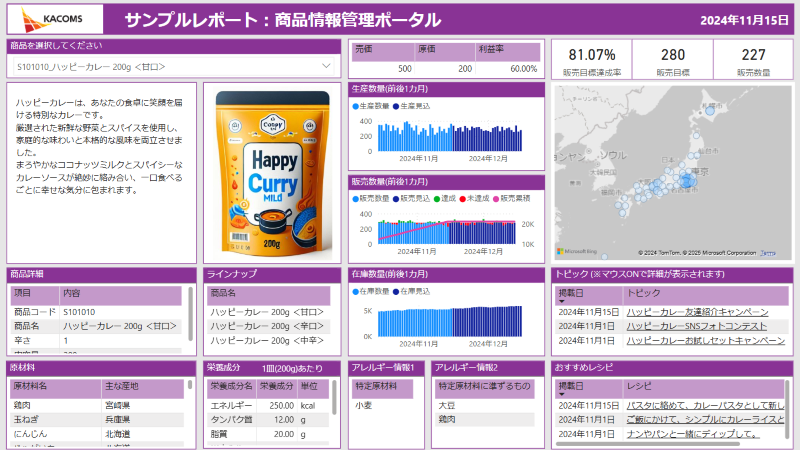
Task: Click the 辛さ detail row
Action: coord(96,340)
